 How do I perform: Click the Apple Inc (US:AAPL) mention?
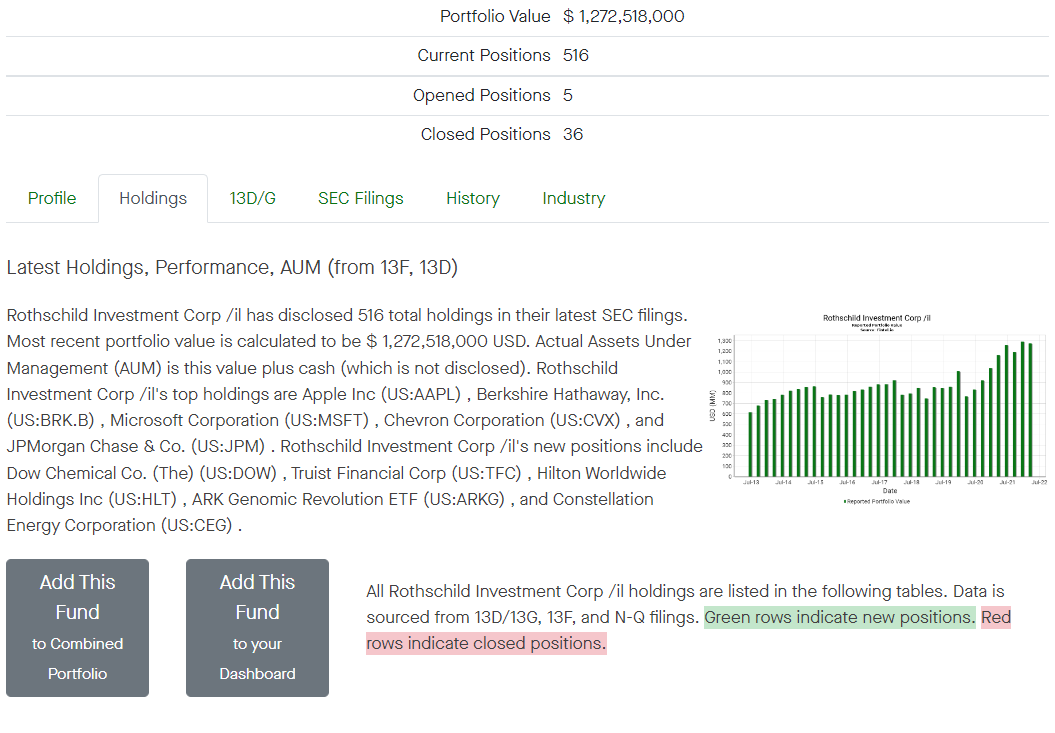(x=381, y=394)
